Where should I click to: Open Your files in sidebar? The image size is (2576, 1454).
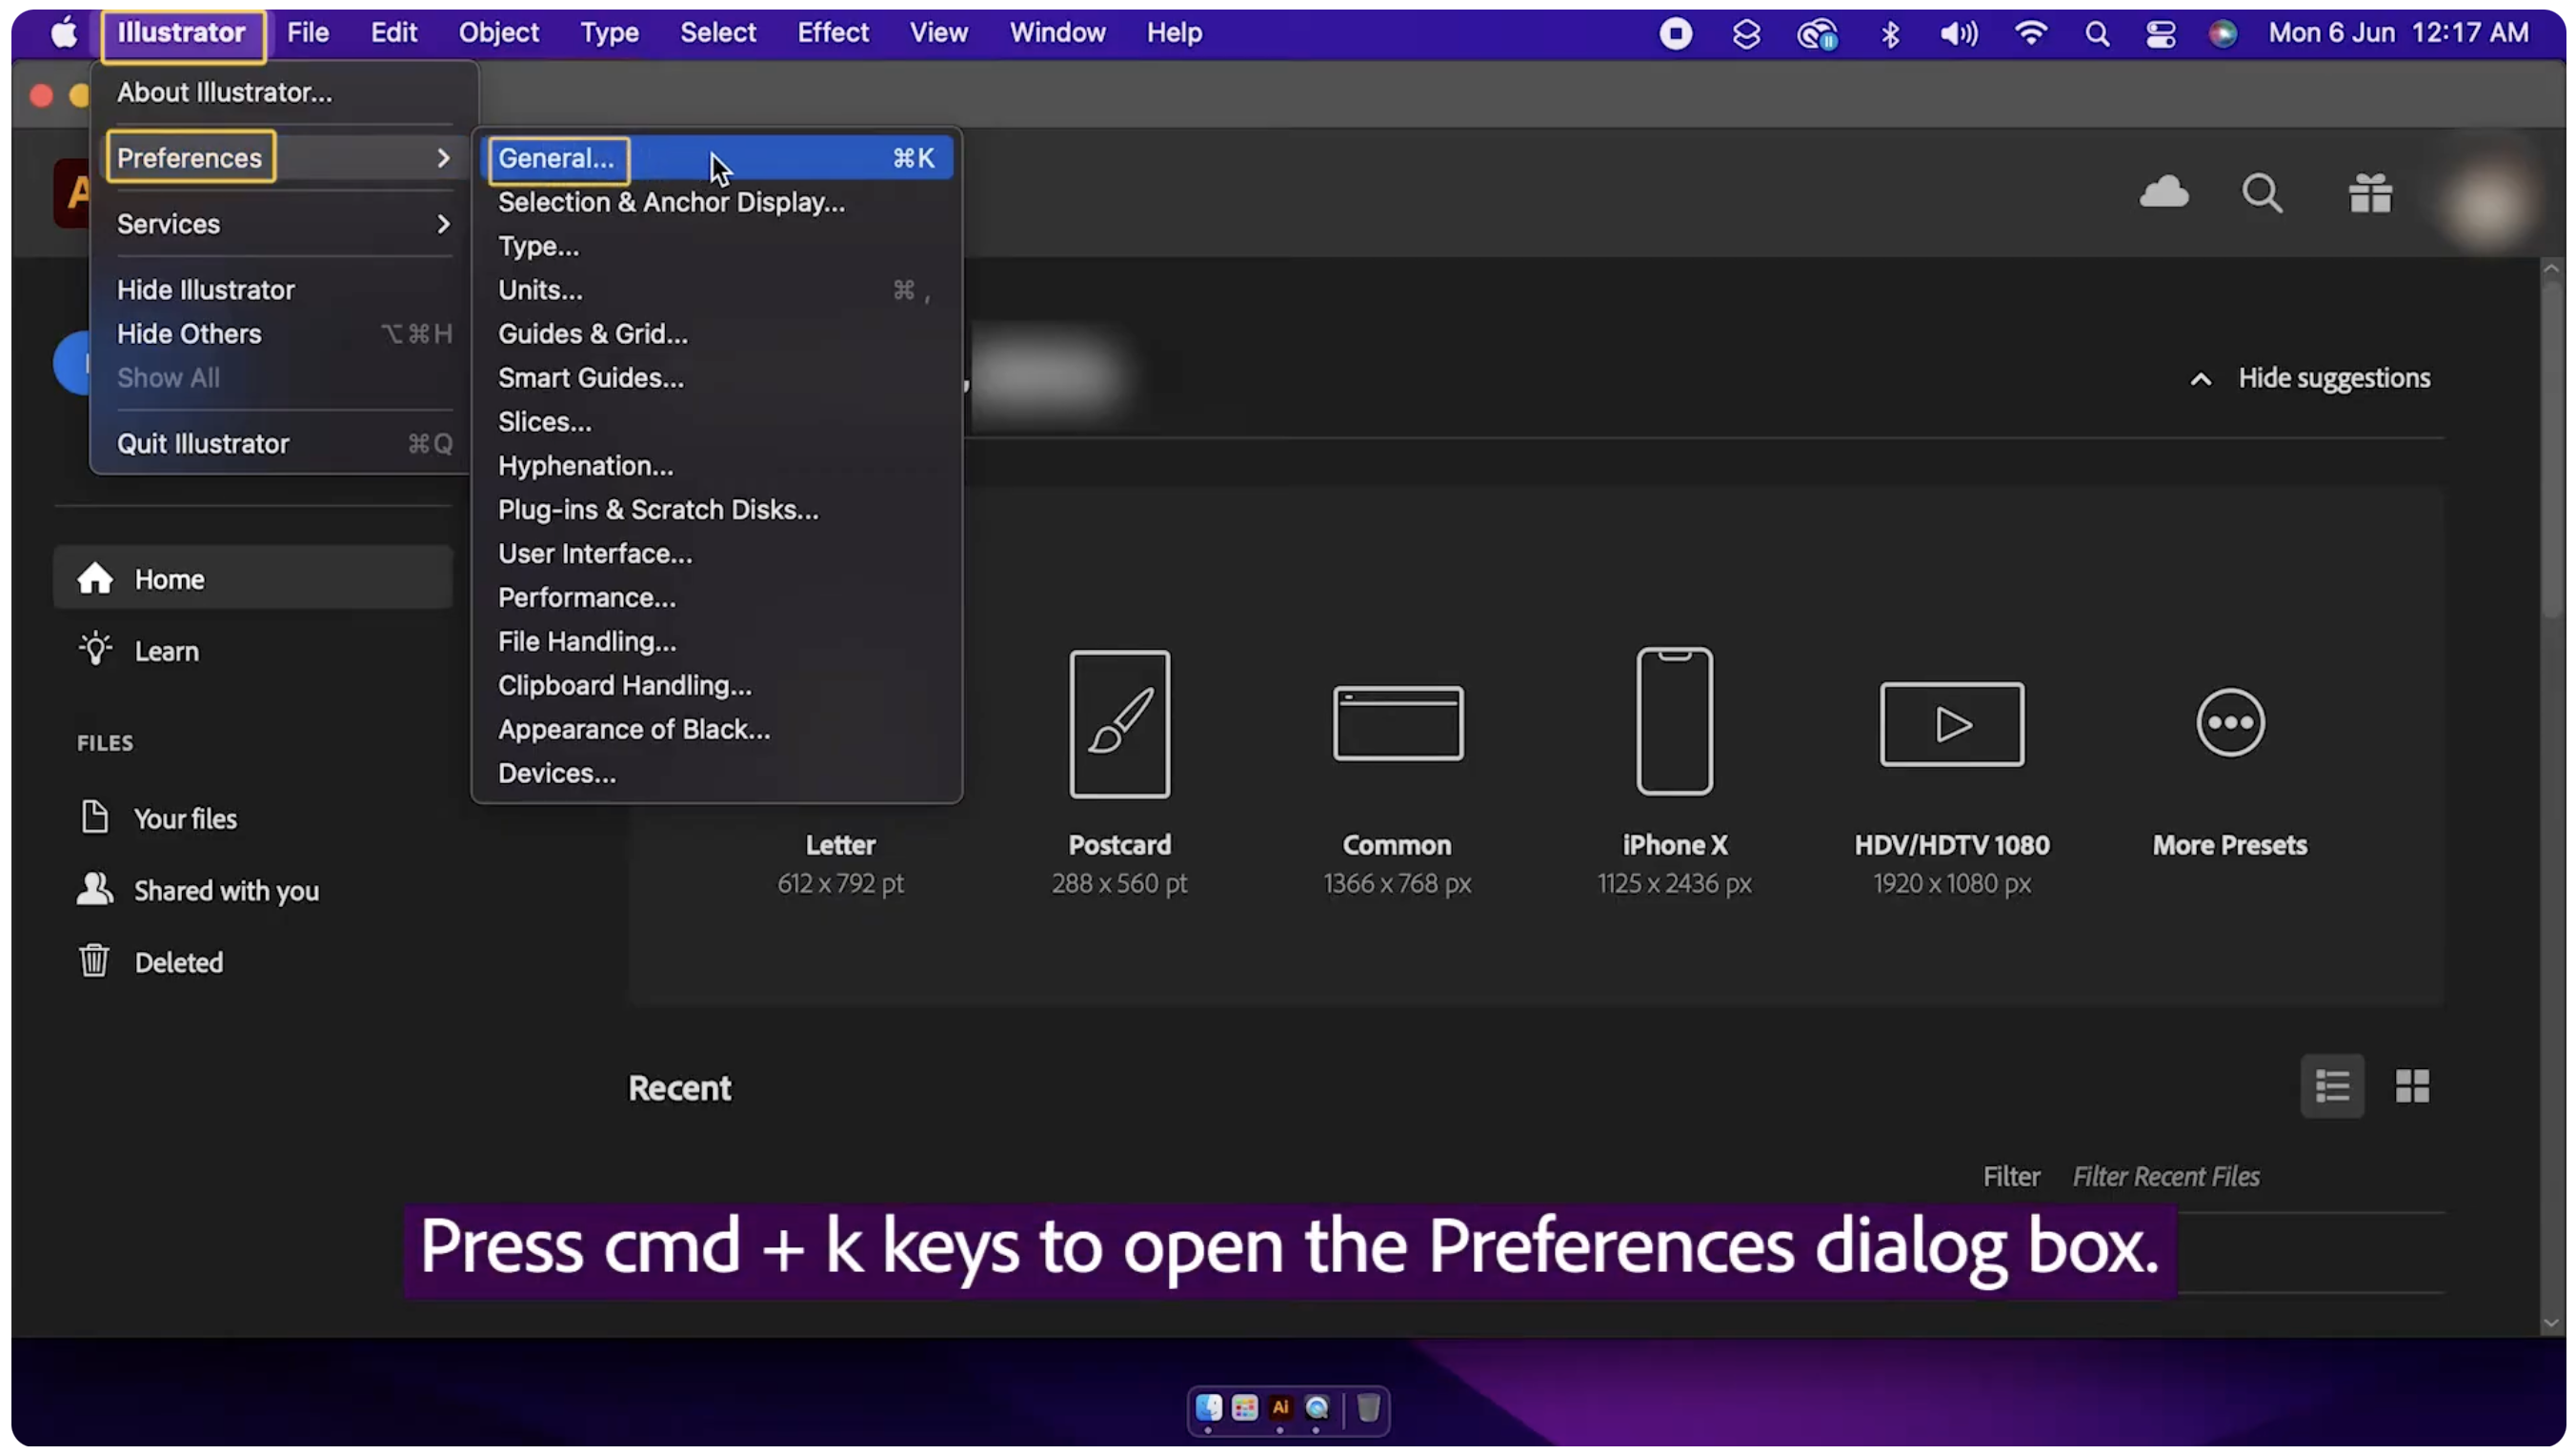185,818
